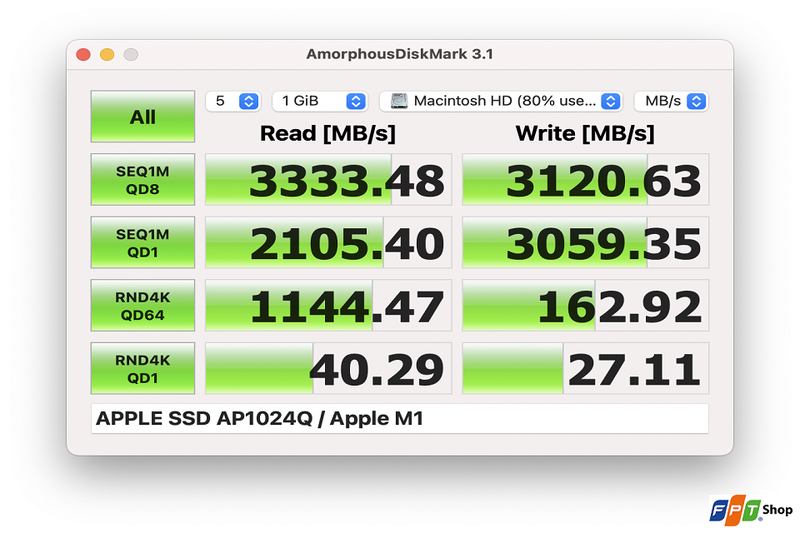
Task: Start the RND4K QD1 test
Action: pyautogui.click(x=143, y=368)
